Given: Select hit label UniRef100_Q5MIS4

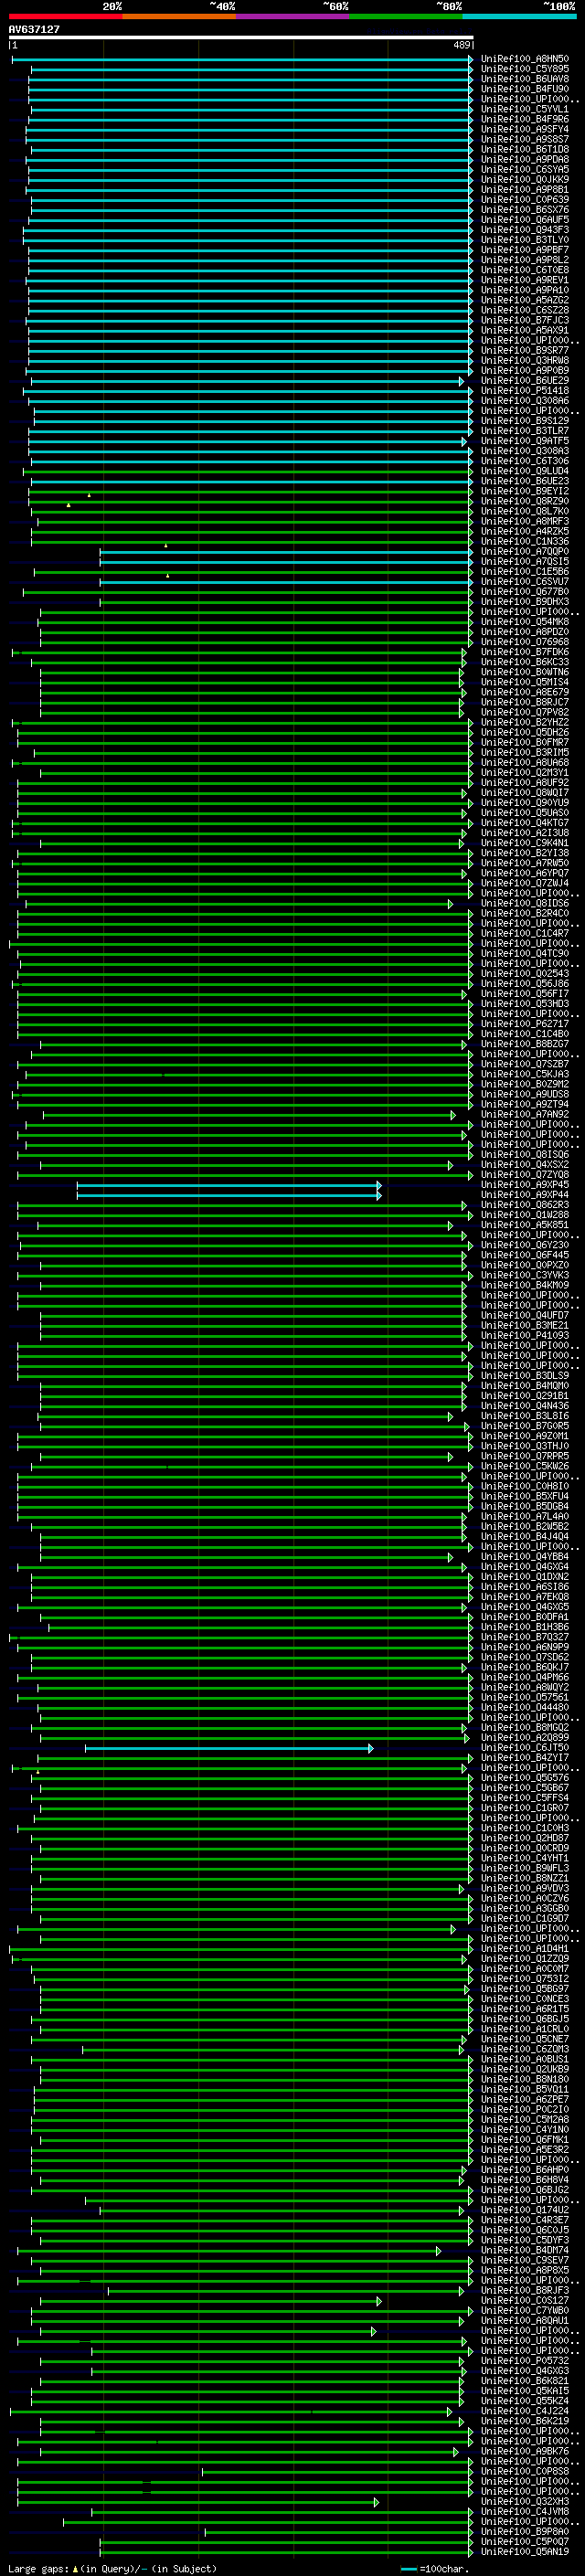Looking at the screenshot, I should tap(525, 682).
